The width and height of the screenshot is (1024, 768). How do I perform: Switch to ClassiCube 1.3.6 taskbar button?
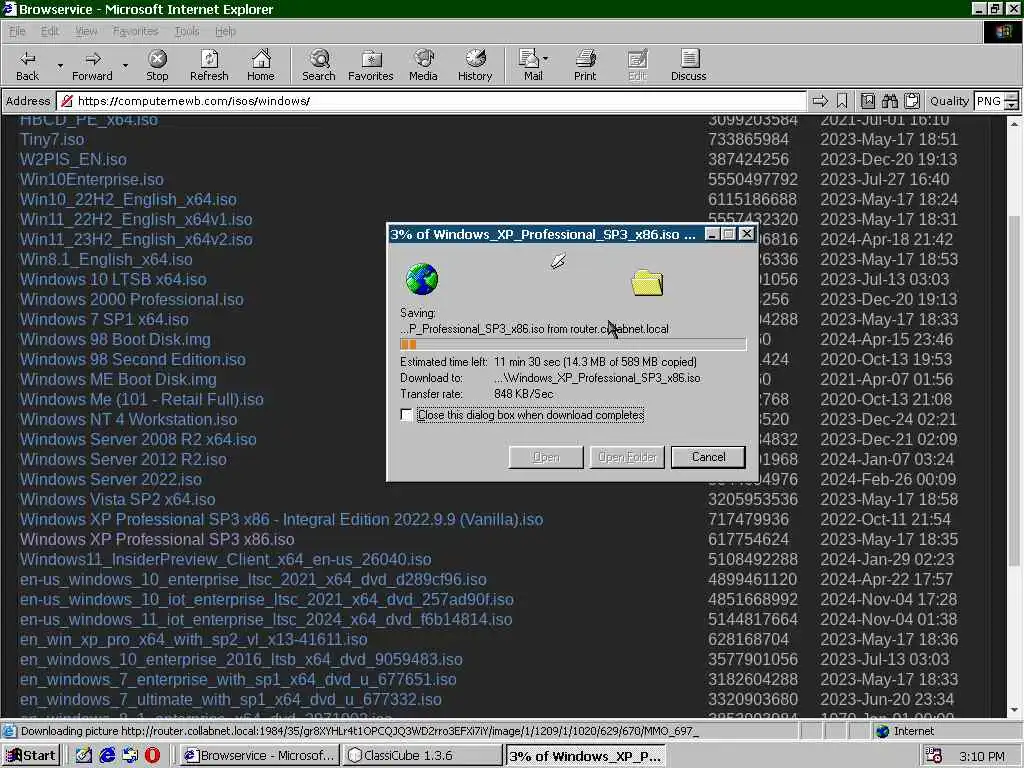(x=423, y=756)
